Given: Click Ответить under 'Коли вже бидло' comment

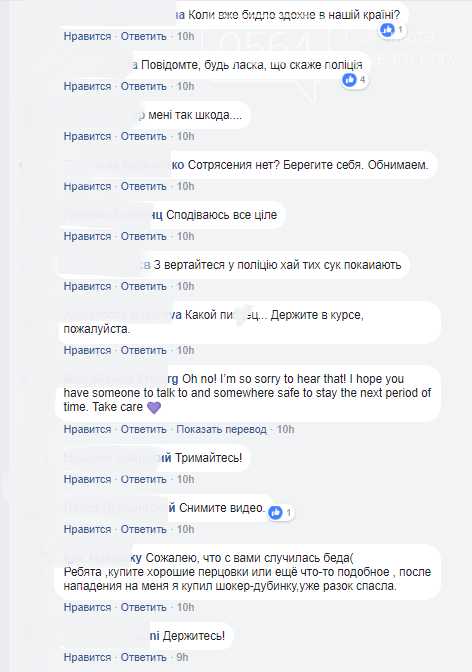Looking at the screenshot, I should (x=144, y=36).
